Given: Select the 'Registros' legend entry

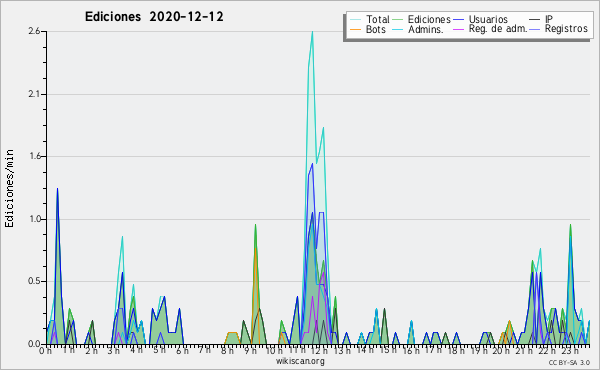Looking at the screenshot, I should coord(566,29).
